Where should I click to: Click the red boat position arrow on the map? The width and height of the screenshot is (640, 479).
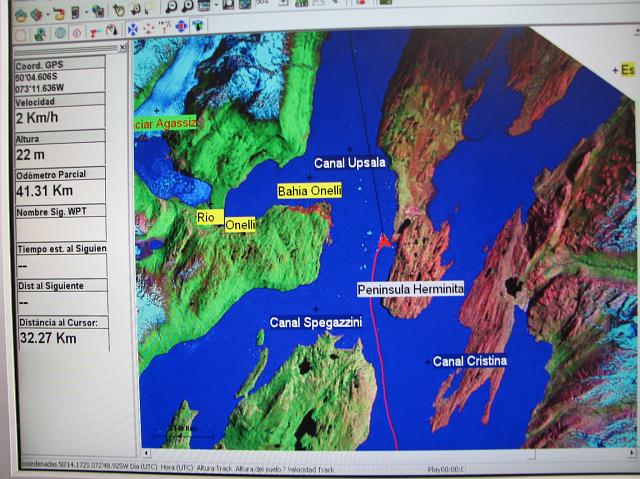(x=384, y=242)
